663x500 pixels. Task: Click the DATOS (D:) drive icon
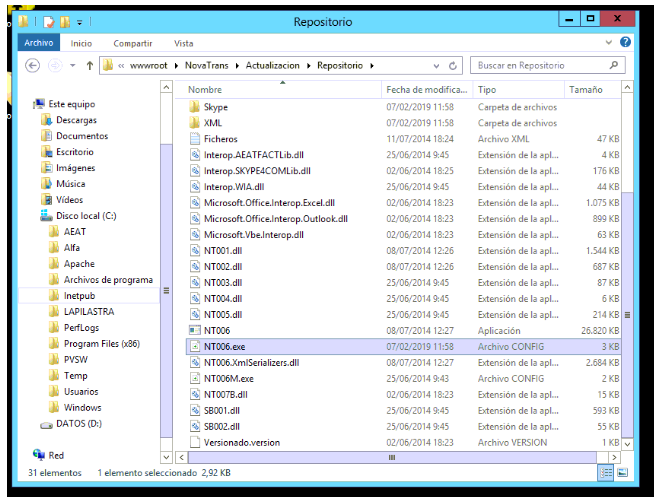pos(47,424)
